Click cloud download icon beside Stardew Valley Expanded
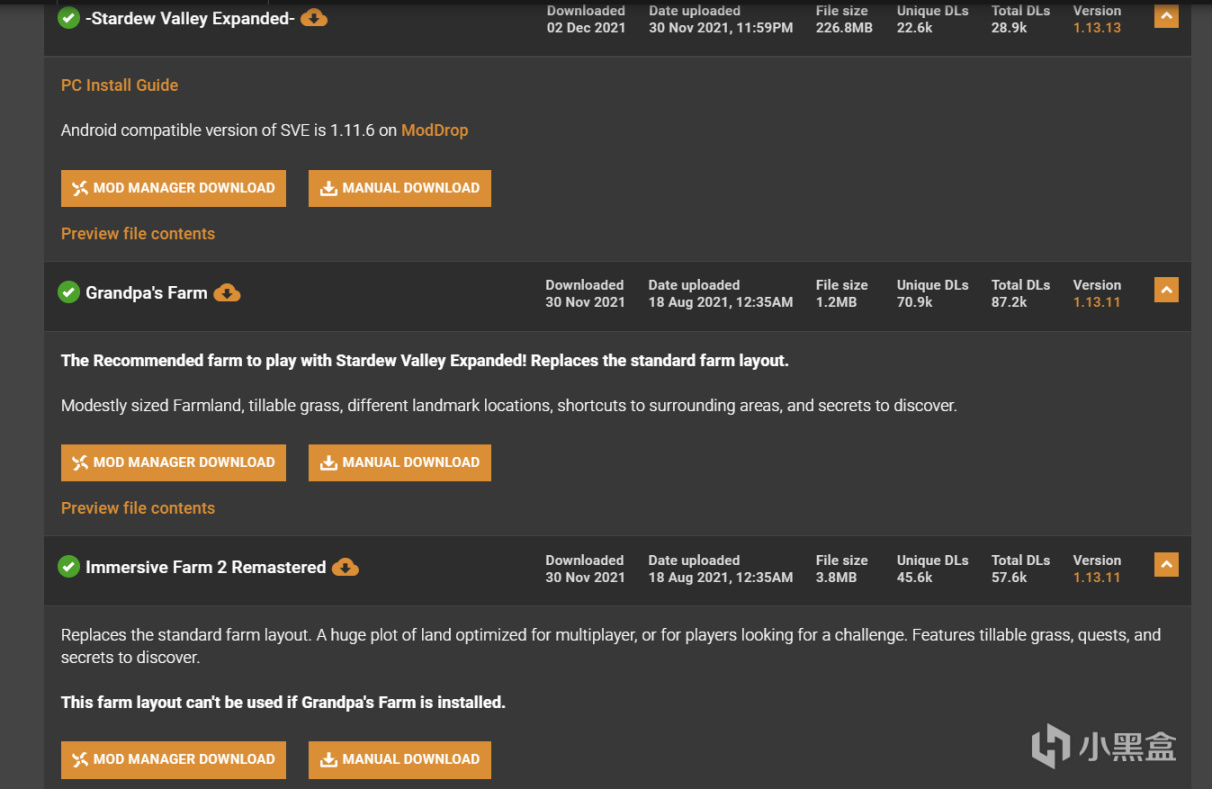The image size is (1212, 789). click(x=314, y=18)
